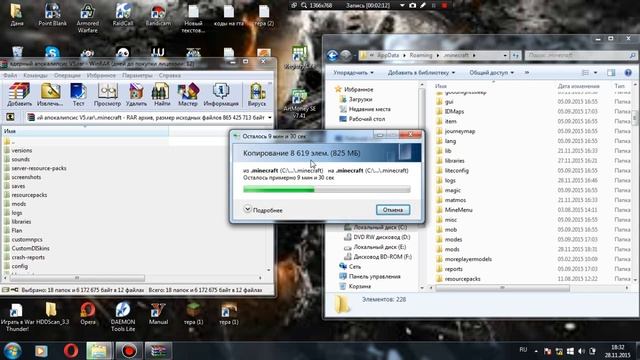Open Общий доступ dropdown
This screenshot has height=360, width=640.
(x=491, y=73)
